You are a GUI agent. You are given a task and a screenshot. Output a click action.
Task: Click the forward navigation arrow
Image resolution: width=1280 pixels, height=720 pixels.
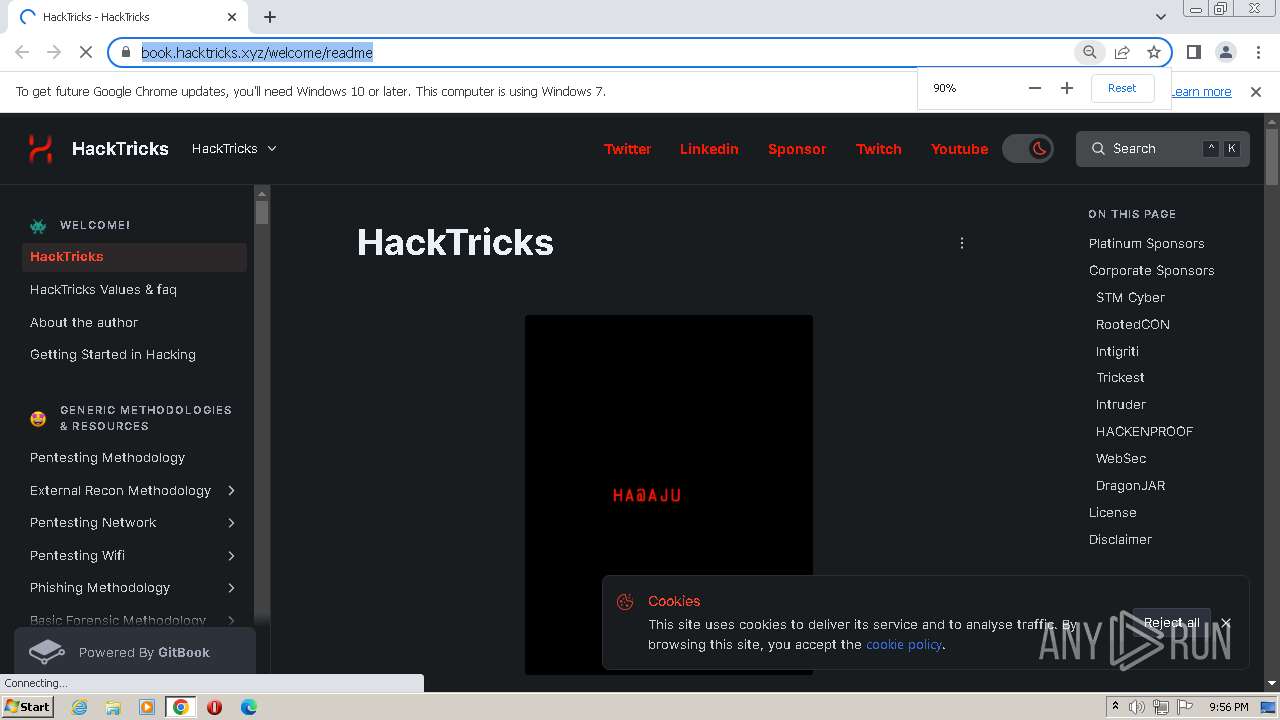click(54, 52)
